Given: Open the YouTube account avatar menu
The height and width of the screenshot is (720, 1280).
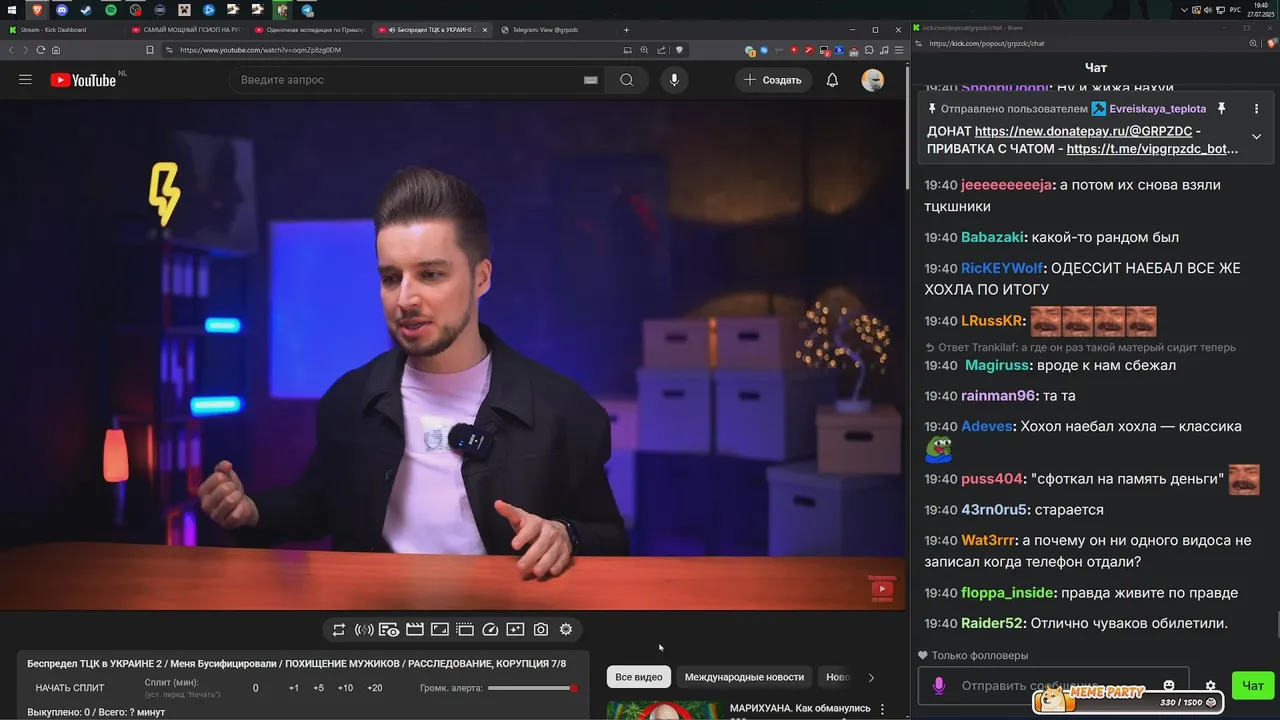Looking at the screenshot, I should point(872,80).
